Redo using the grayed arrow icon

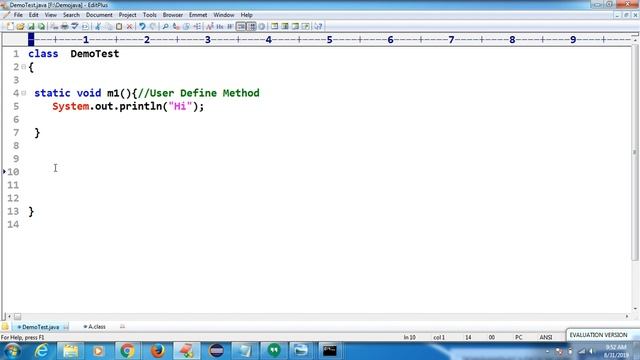pos(152,27)
